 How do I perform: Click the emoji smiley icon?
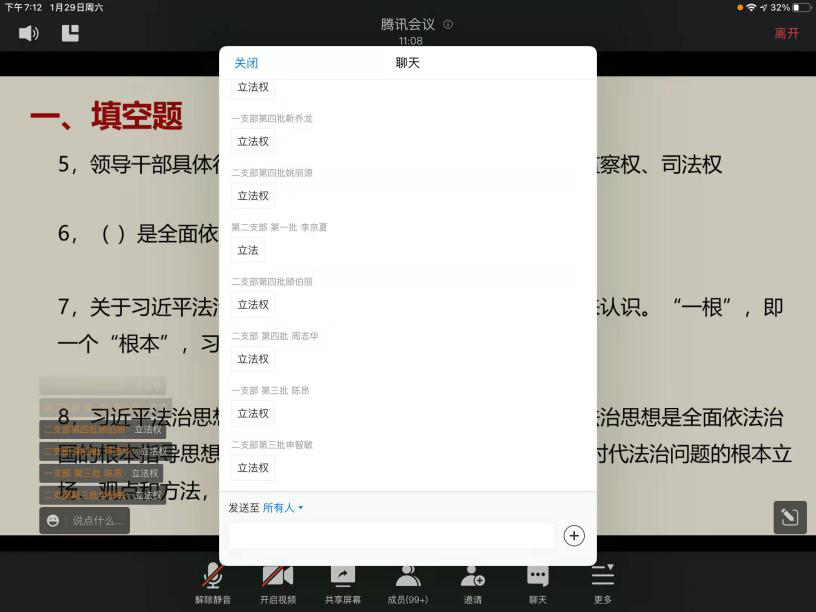click(53, 520)
